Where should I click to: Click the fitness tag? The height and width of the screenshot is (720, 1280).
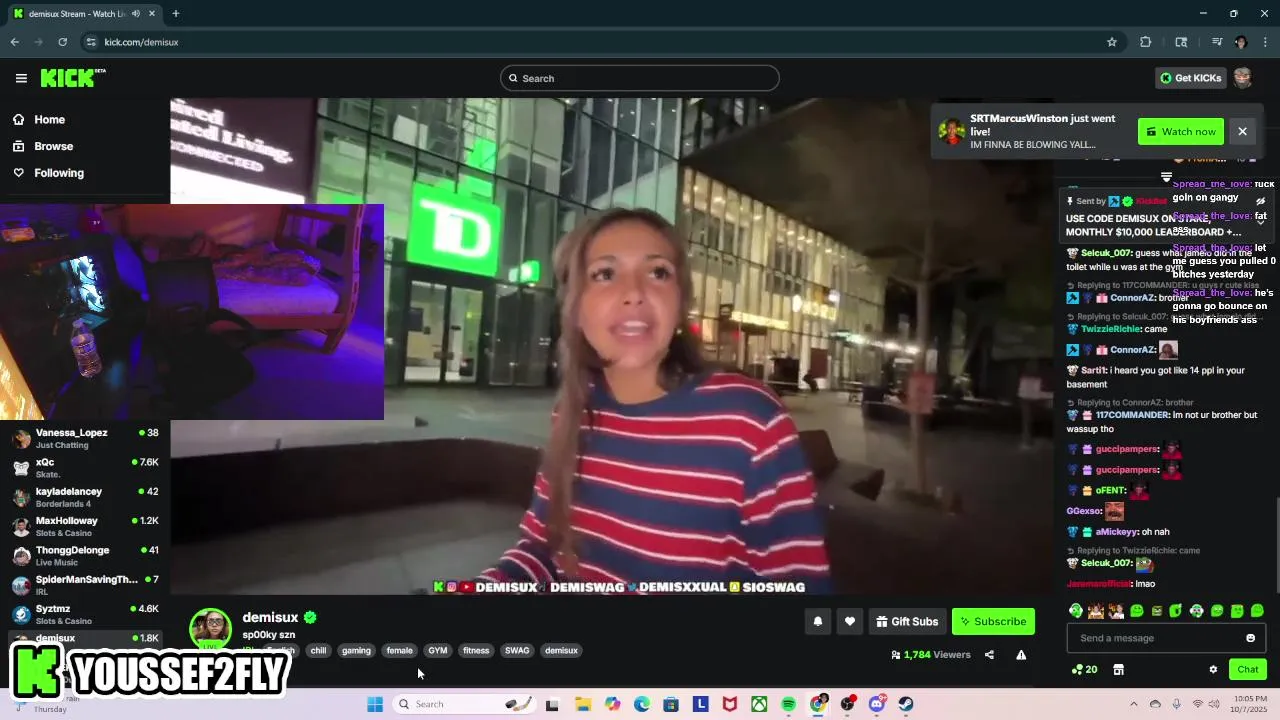(476, 650)
